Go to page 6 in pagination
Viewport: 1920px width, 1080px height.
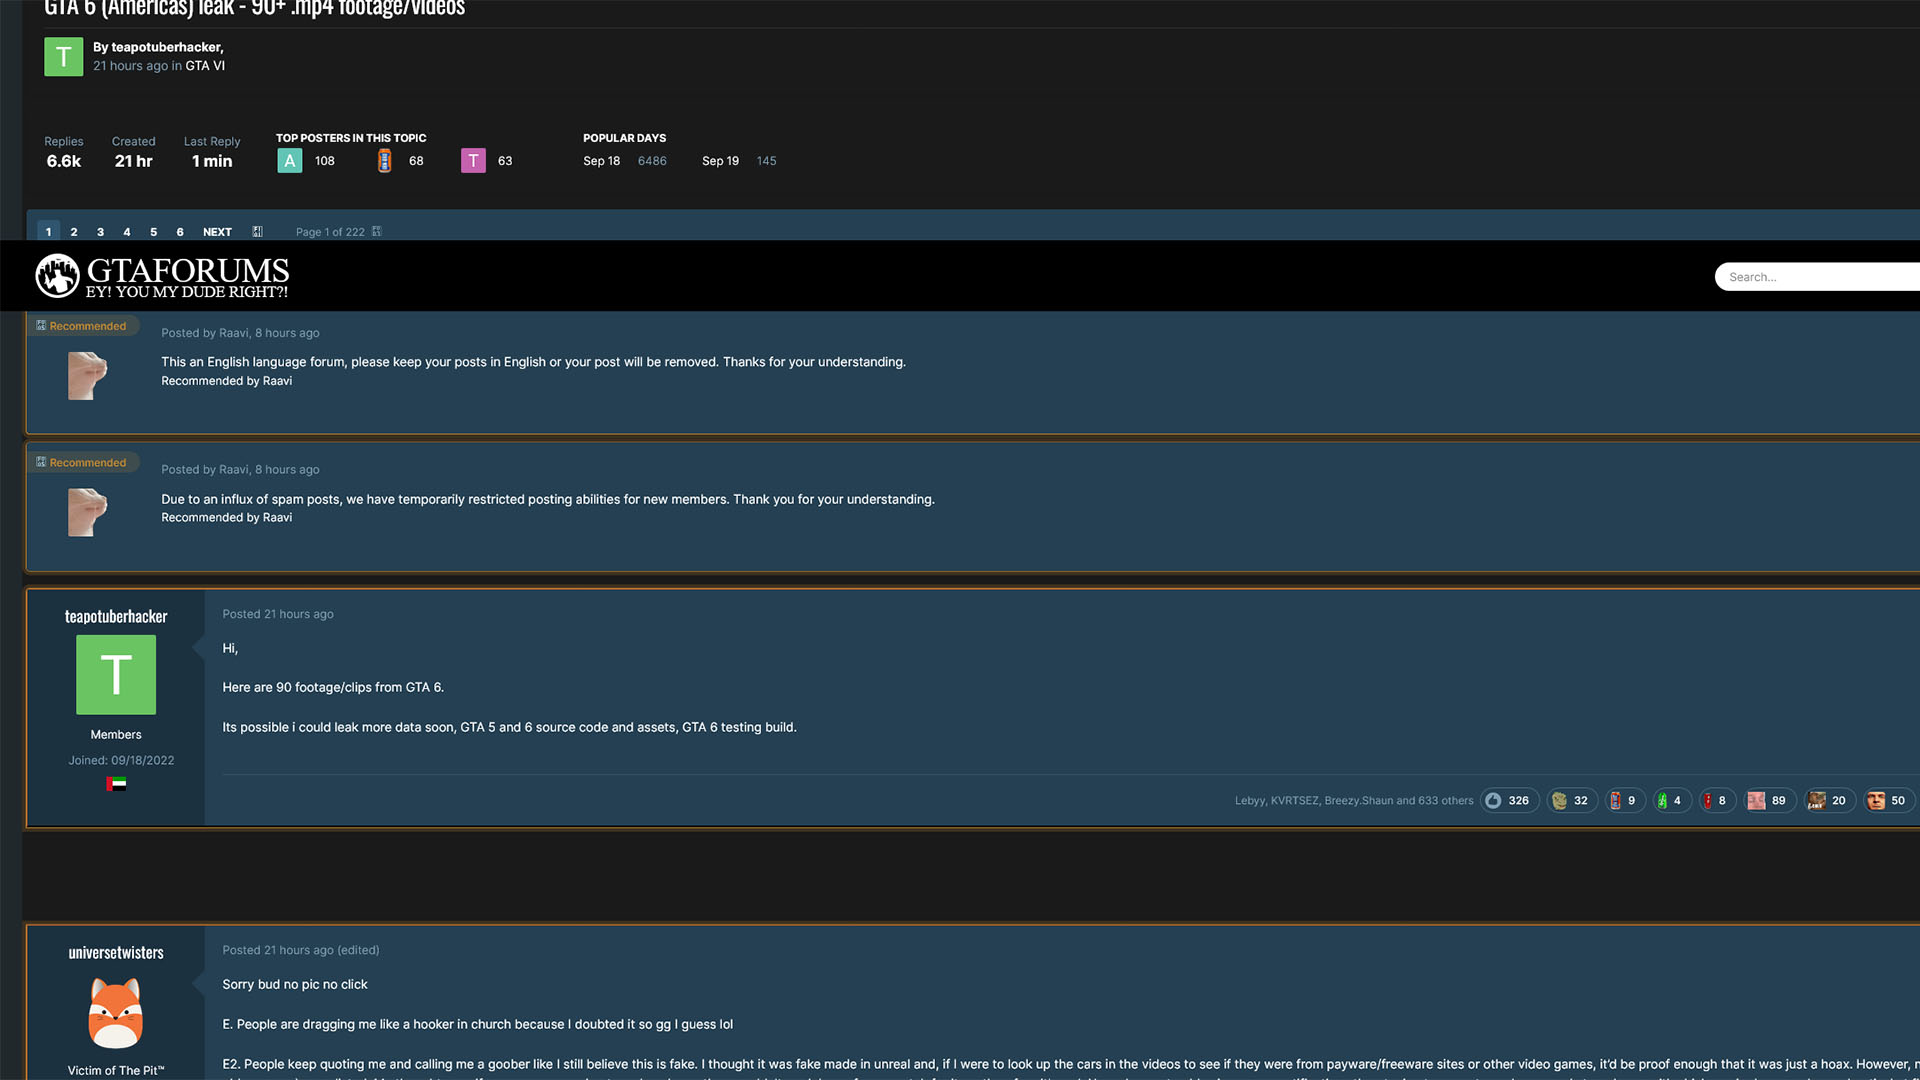(180, 232)
